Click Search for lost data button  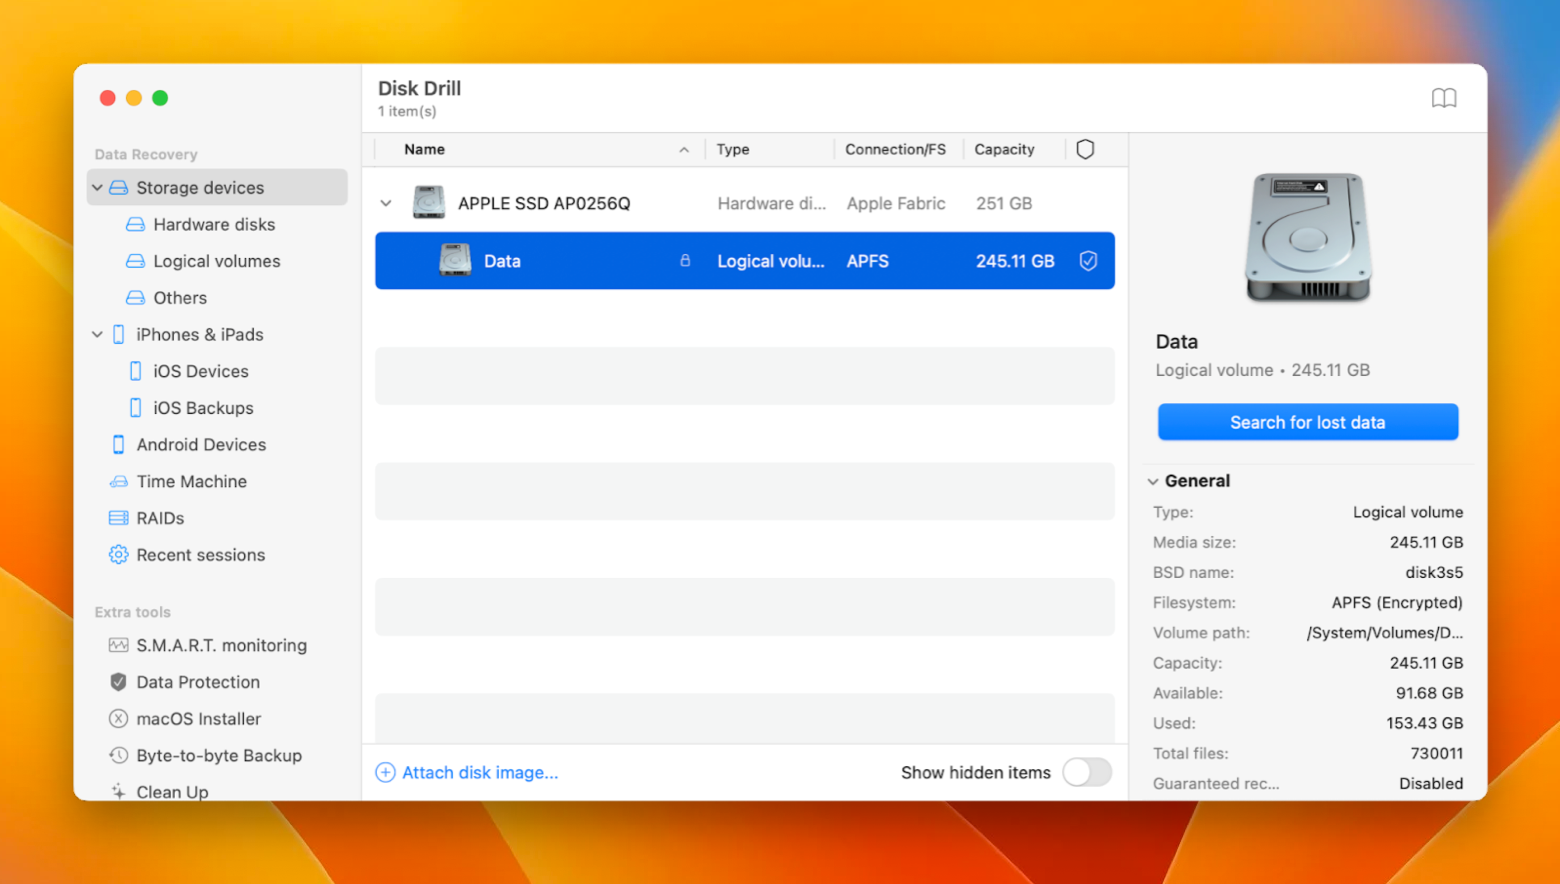[x=1308, y=422]
